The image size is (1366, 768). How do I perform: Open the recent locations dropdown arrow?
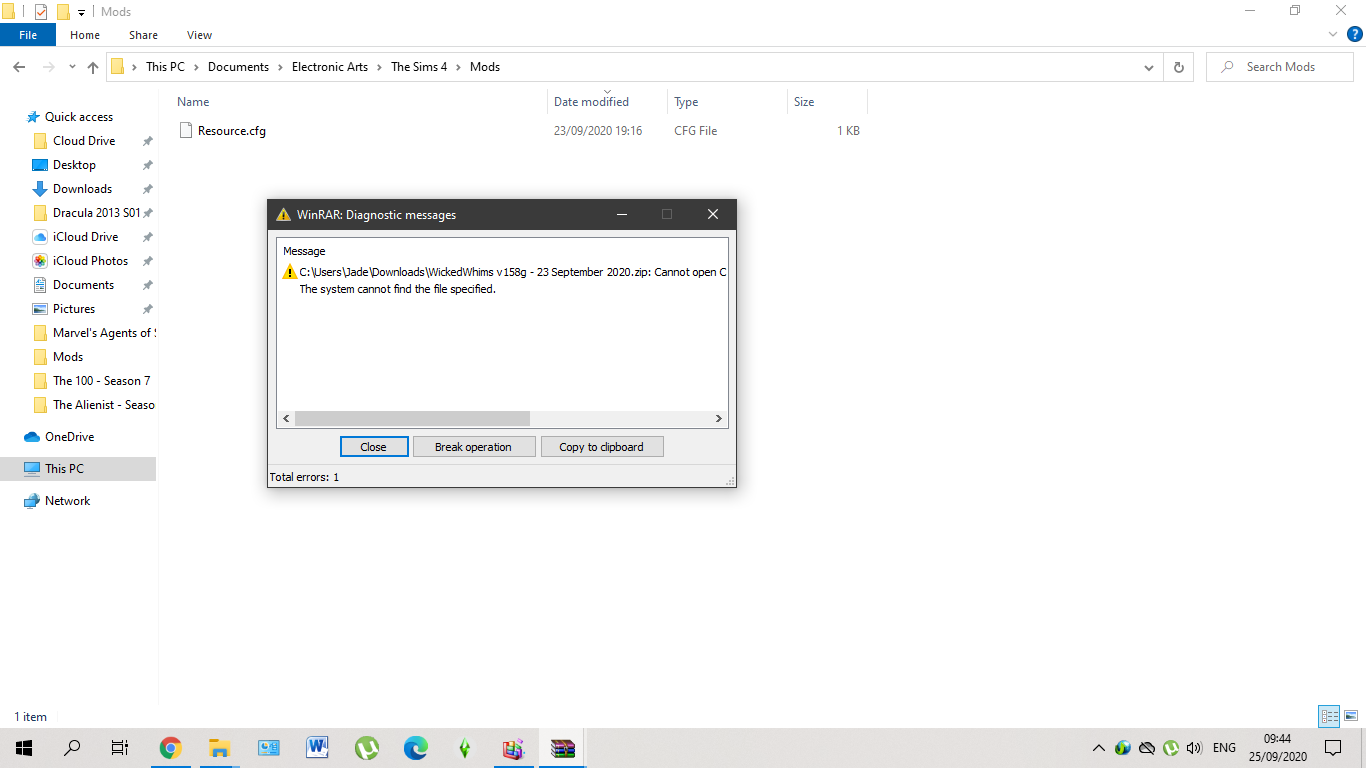click(72, 67)
